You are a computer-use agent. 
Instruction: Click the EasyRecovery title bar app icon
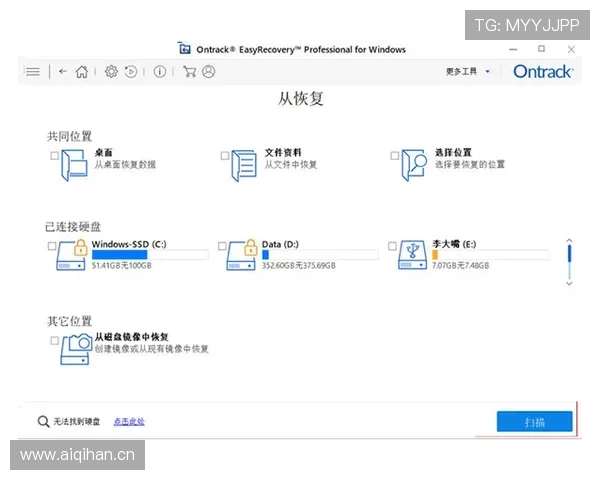click(x=184, y=48)
